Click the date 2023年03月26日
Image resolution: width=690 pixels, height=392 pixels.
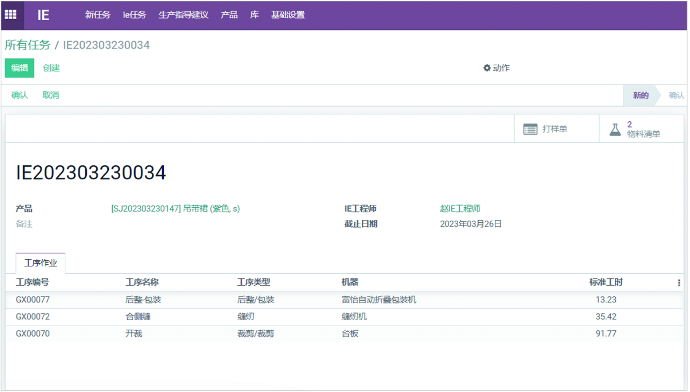tap(471, 224)
